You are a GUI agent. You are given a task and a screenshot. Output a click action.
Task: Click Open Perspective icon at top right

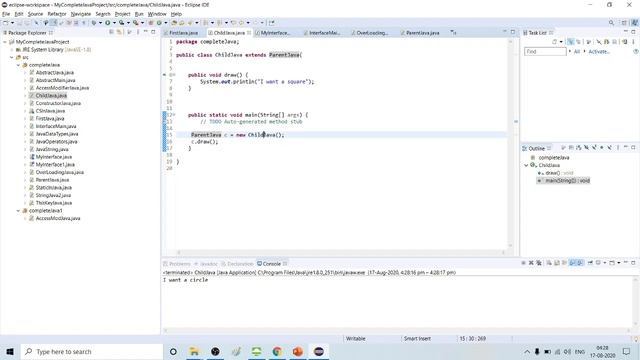click(624, 23)
